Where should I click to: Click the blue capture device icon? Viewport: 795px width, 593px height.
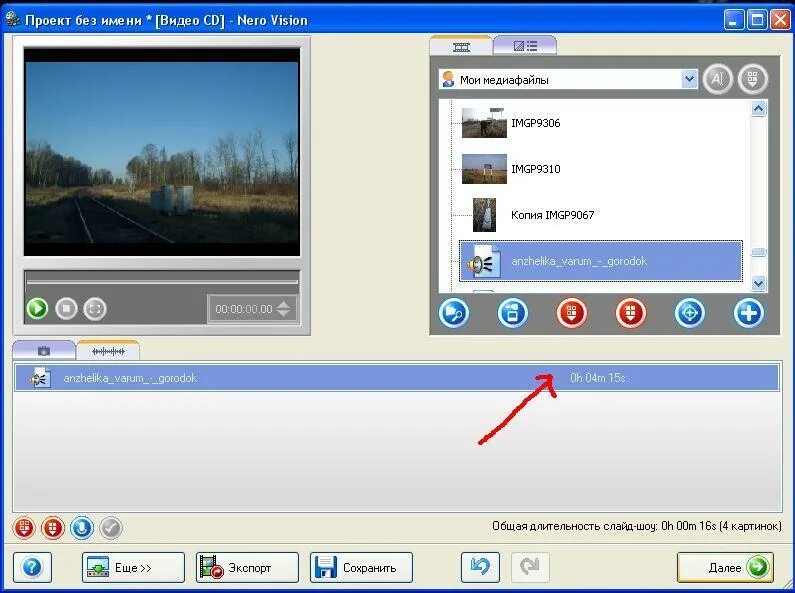513,313
